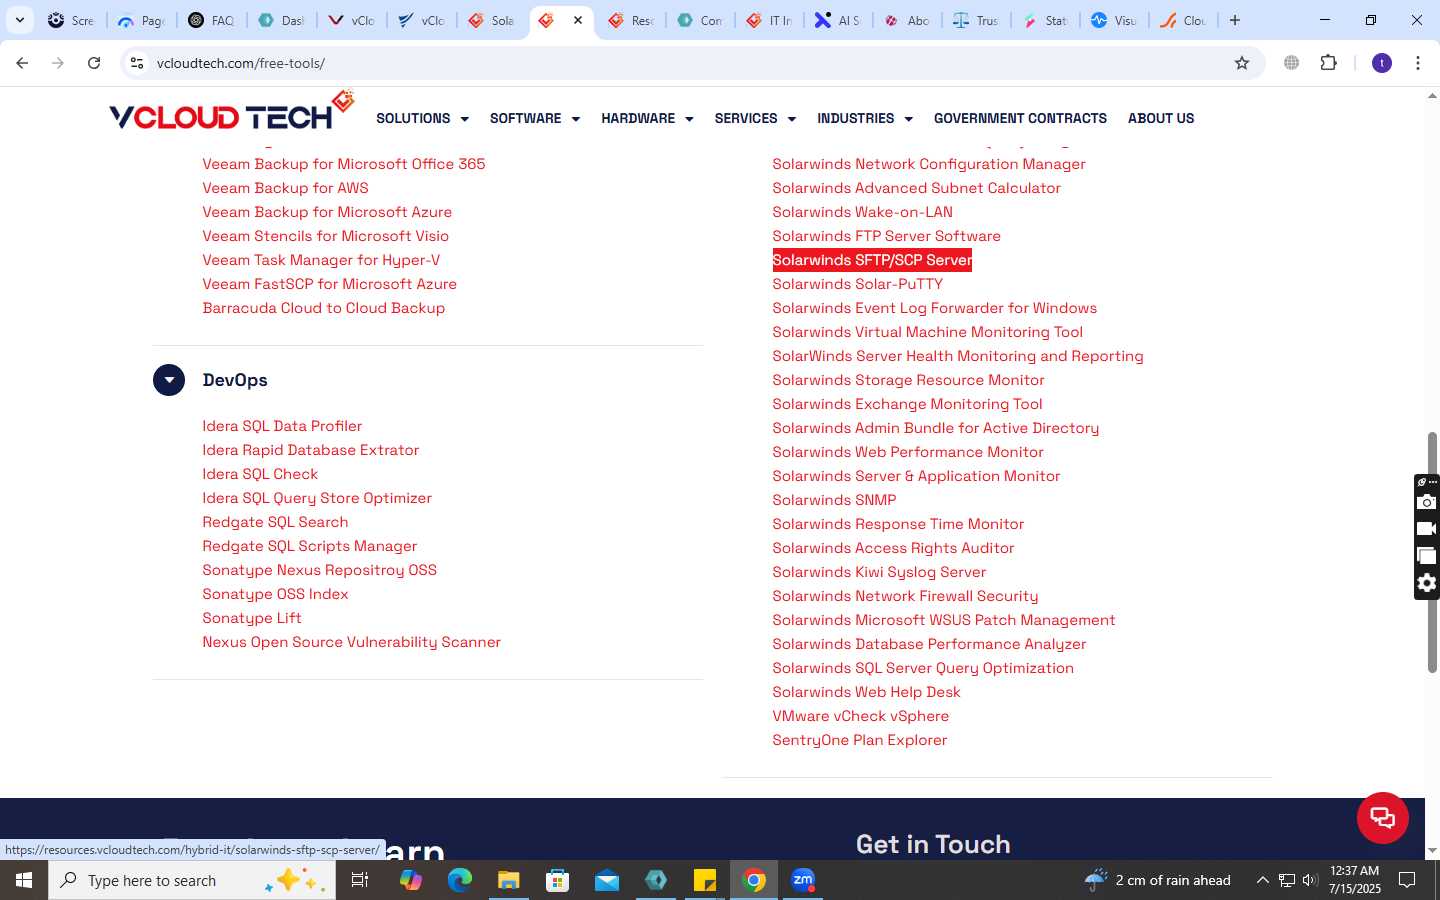Open SentryOne Plan Explorer link

[x=860, y=740]
